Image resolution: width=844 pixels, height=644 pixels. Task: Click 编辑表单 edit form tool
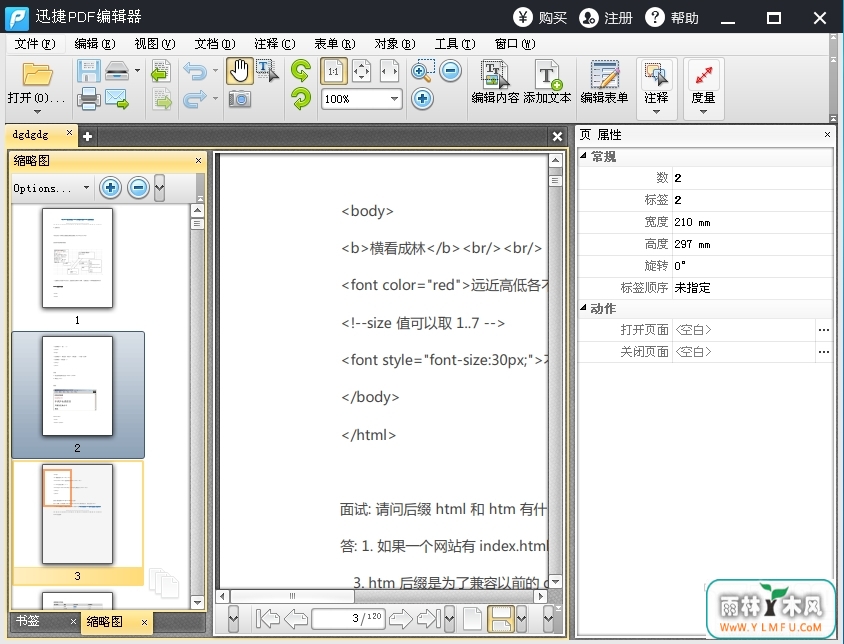click(x=604, y=81)
